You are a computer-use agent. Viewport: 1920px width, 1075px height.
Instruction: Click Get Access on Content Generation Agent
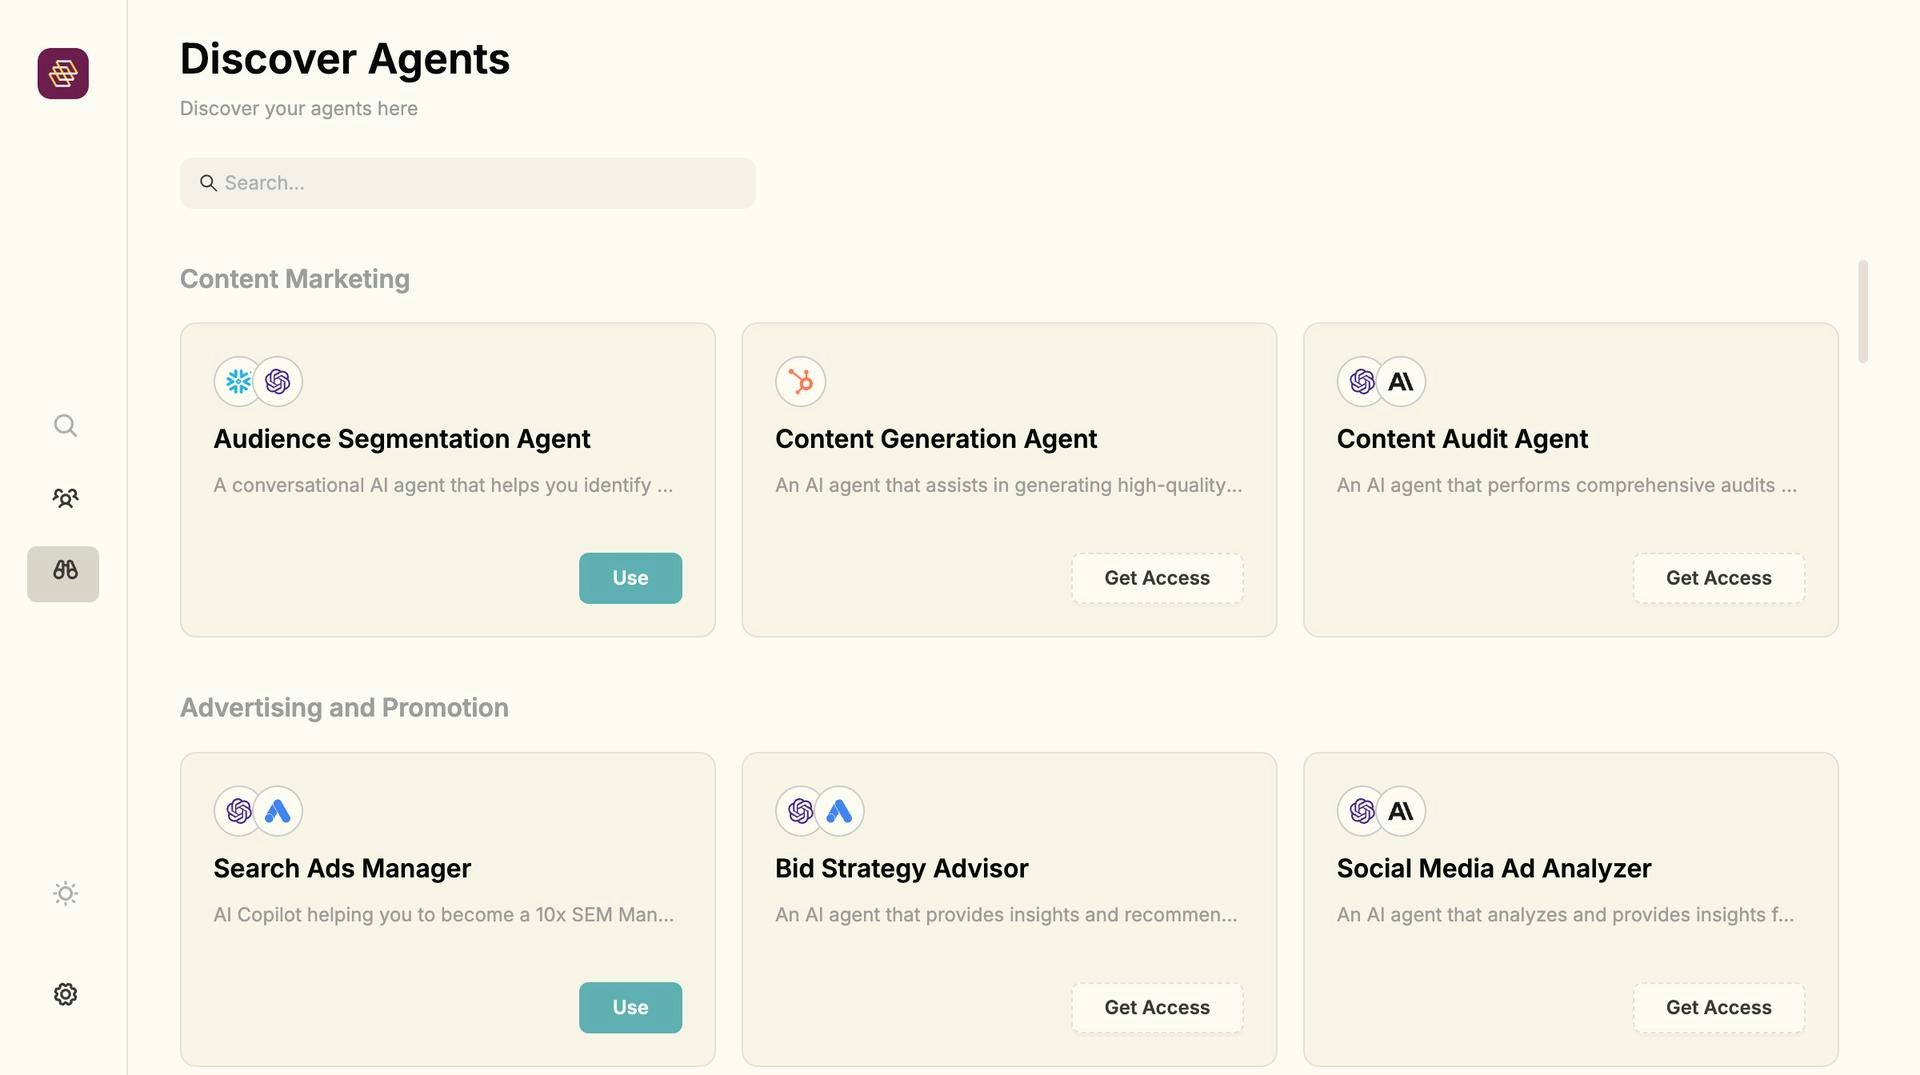1156,578
